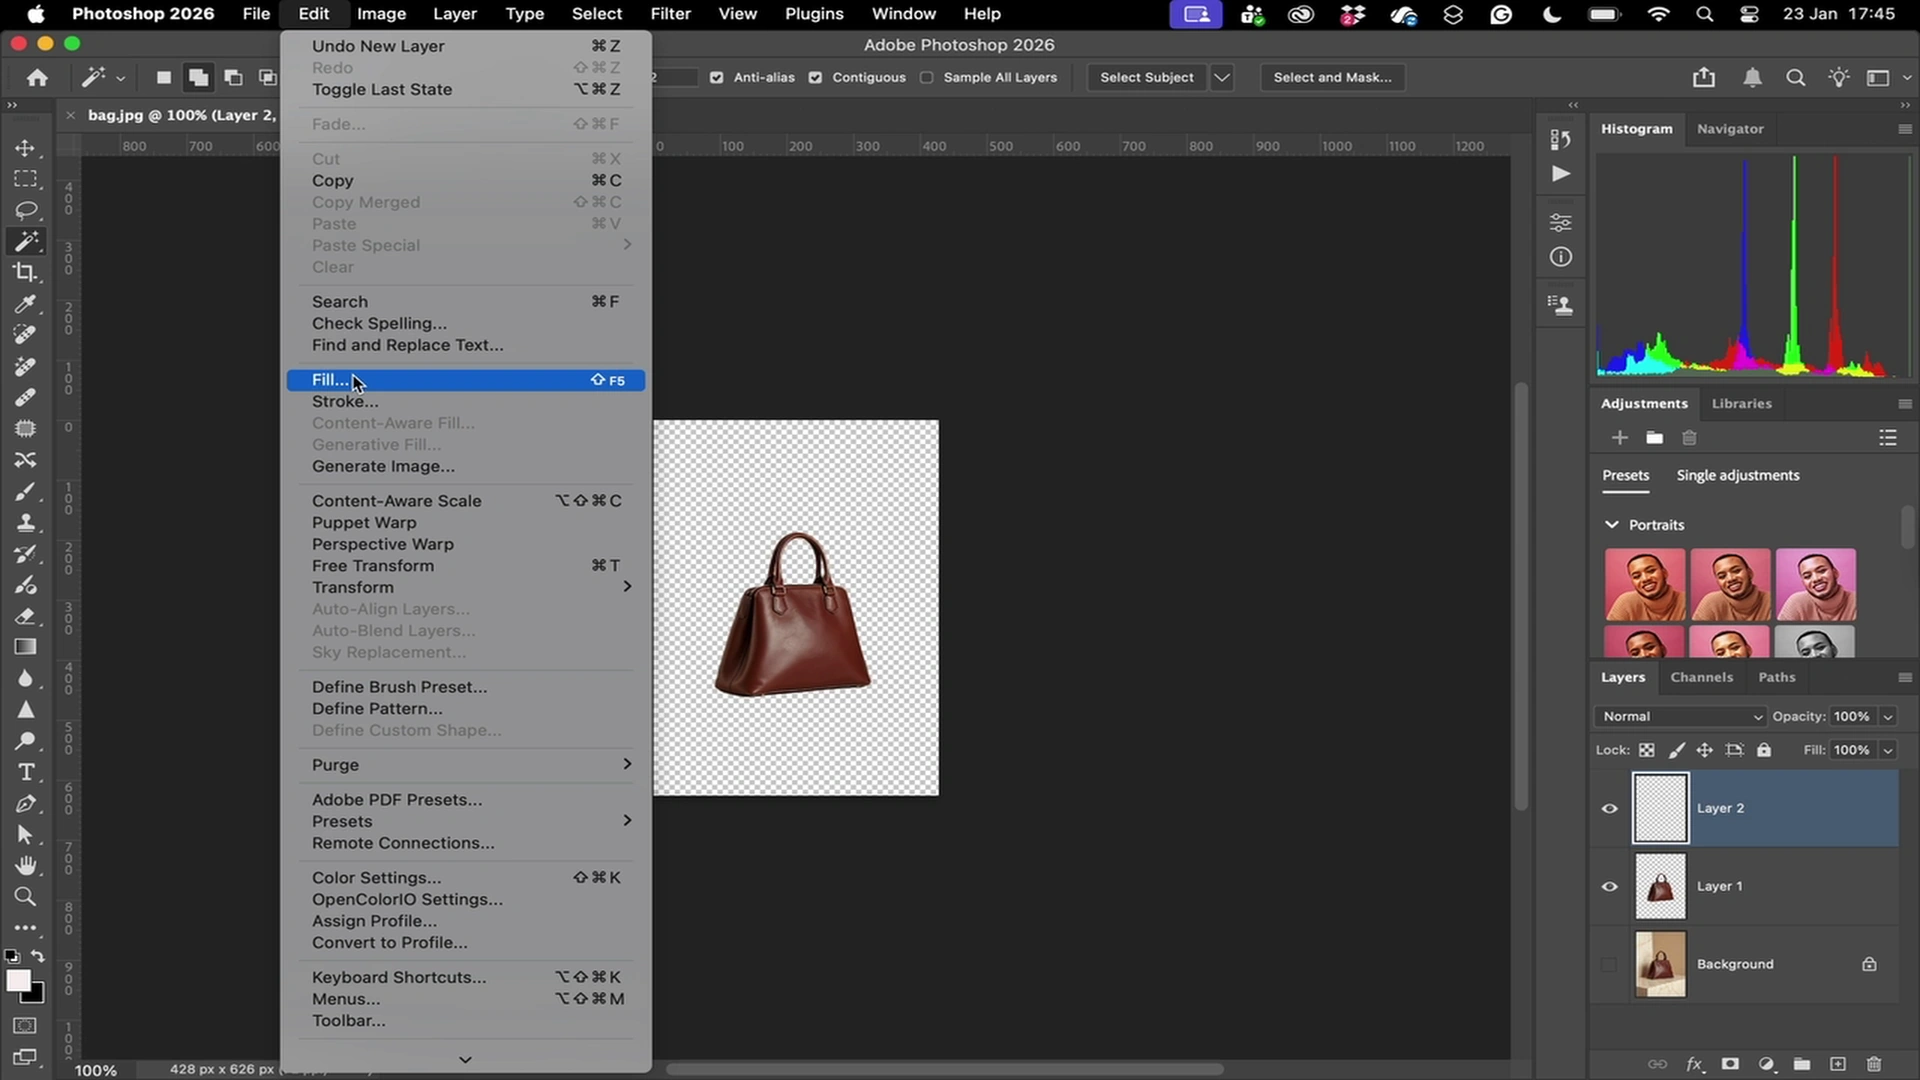Open the Normal blend mode dropdown
This screenshot has height=1080, width=1920.
pos(1682,716)
